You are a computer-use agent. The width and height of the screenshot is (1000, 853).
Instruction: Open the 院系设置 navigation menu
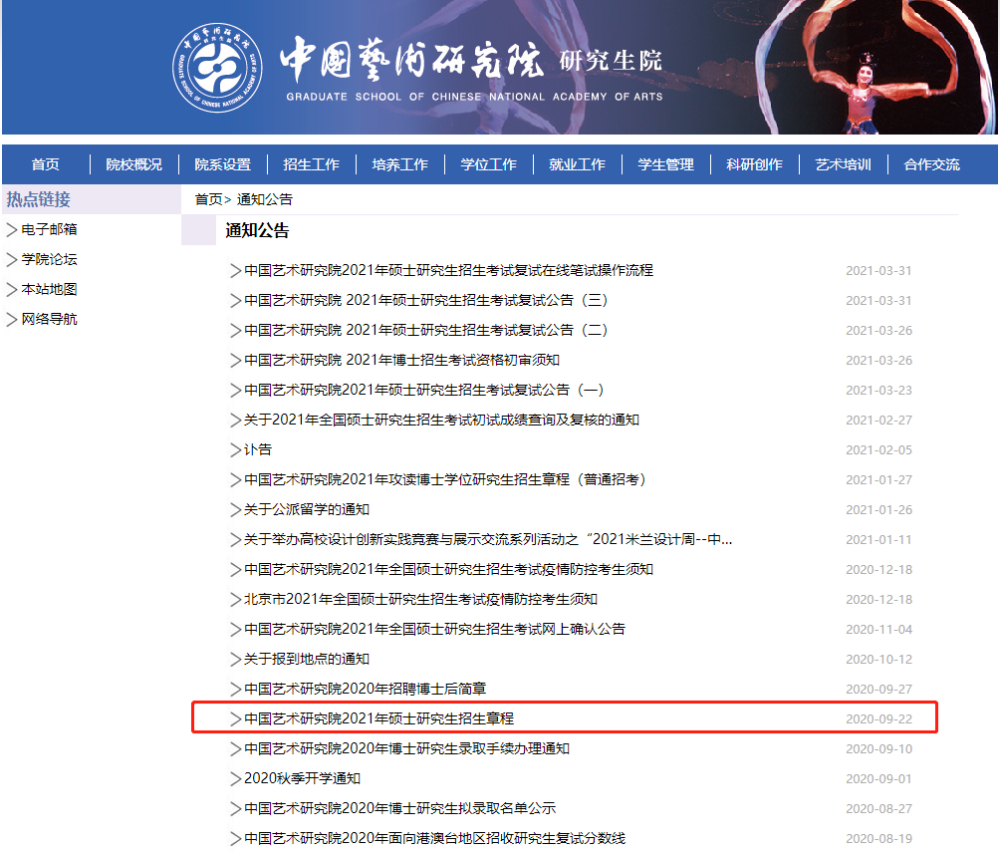223,164
